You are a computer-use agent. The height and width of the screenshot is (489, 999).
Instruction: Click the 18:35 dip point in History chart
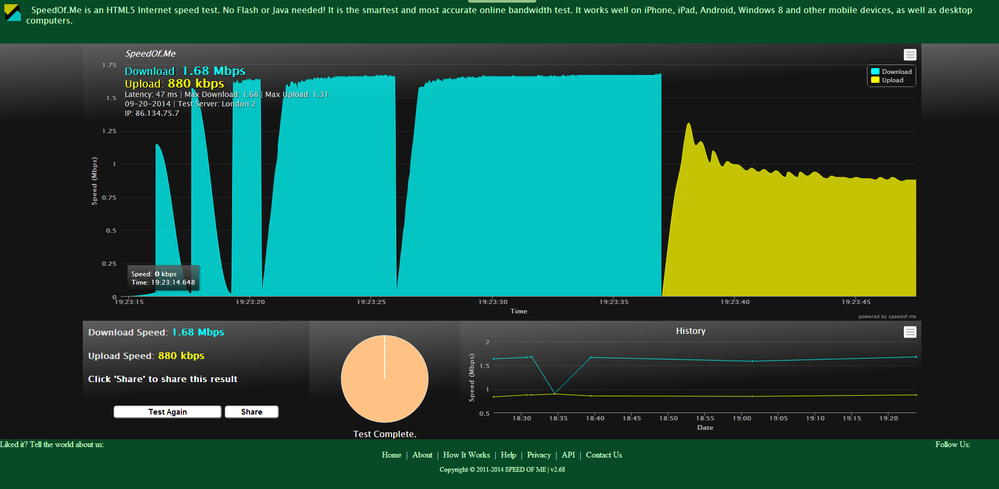click(554, 393)
